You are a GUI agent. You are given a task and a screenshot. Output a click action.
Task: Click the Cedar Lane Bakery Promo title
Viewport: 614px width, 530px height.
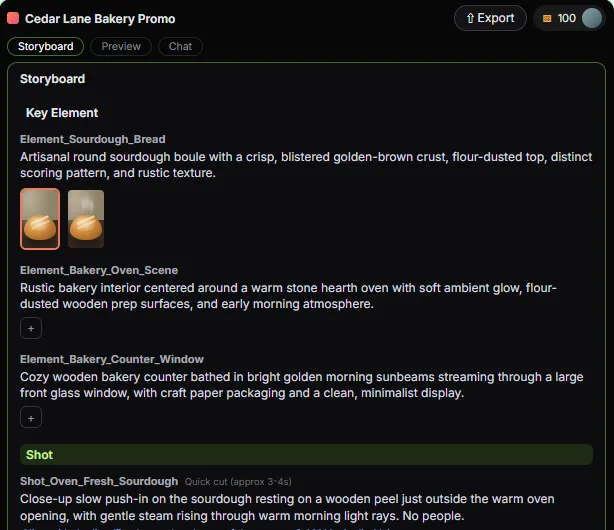pos(100,19)
